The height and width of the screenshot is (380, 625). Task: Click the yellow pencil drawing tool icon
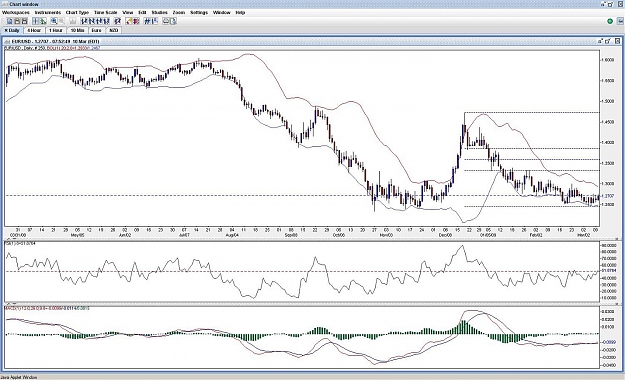[x=129, y=22]
